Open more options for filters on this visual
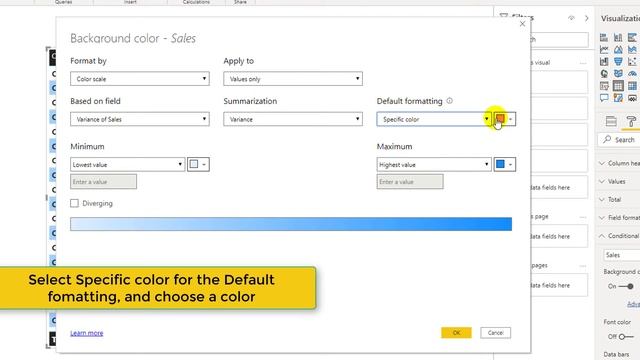 583,63
